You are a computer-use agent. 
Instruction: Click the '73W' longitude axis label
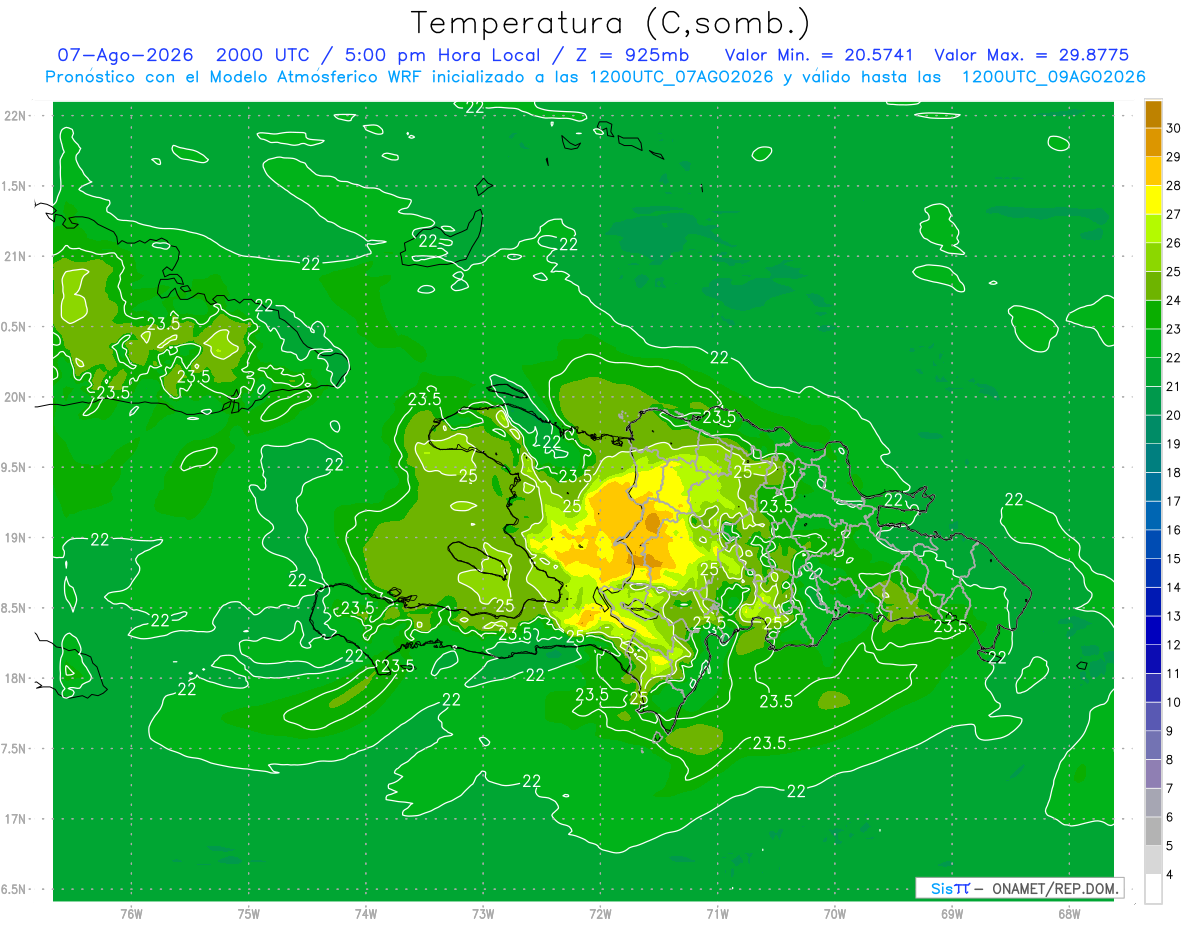(483, 914)
